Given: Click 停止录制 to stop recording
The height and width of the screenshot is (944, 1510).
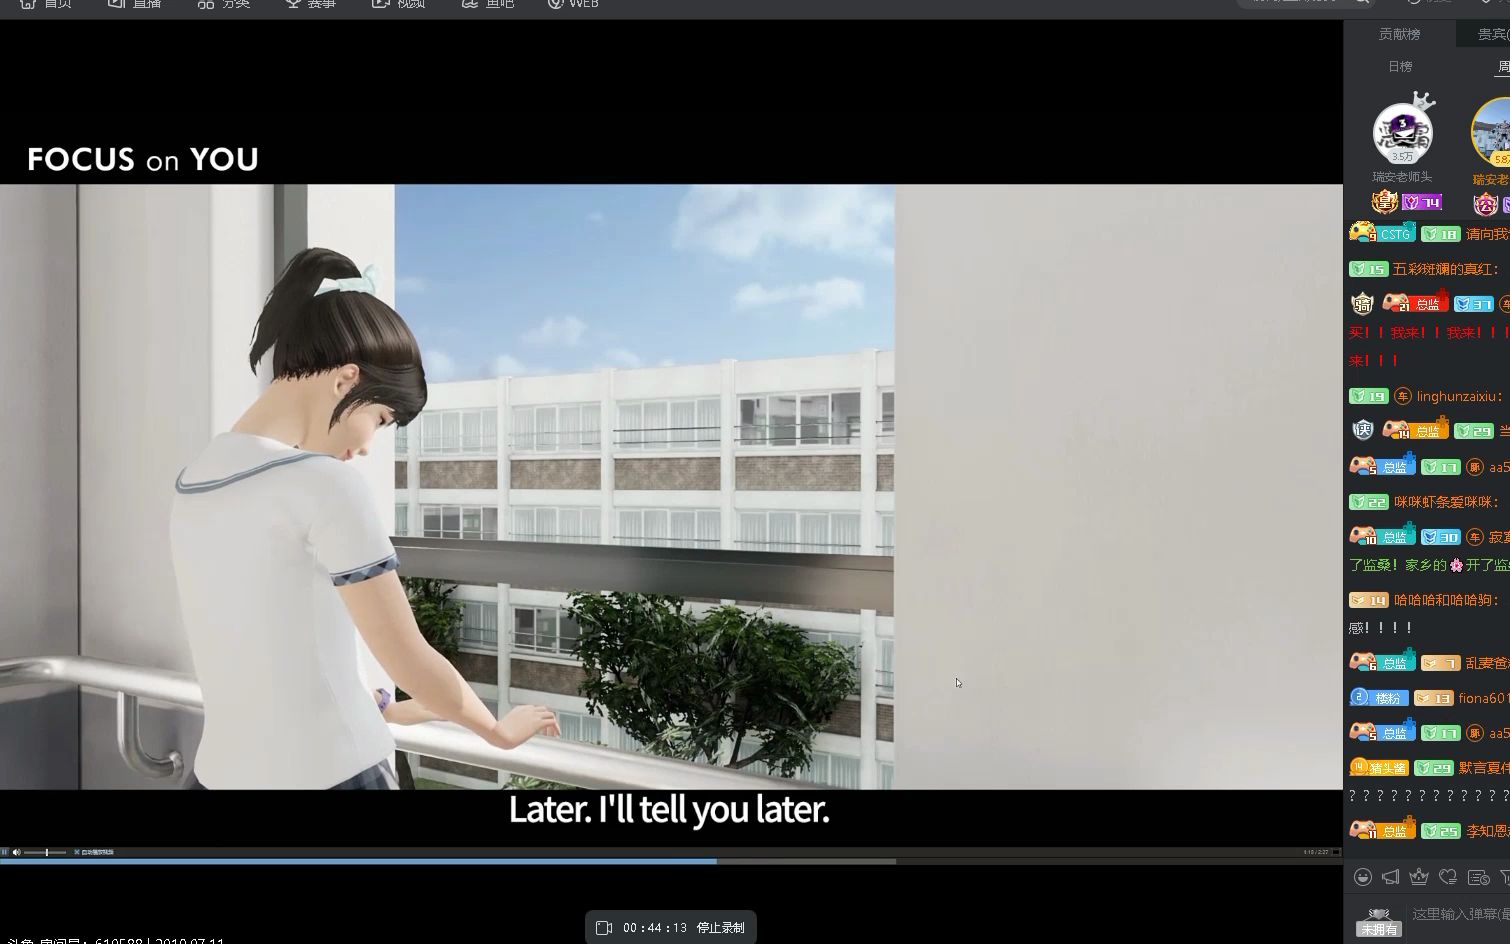Looking at the screenshot, I should click(720, 928).
